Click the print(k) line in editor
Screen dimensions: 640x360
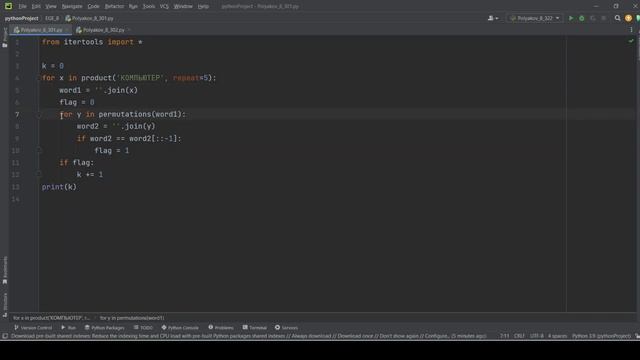coord(59,187)
